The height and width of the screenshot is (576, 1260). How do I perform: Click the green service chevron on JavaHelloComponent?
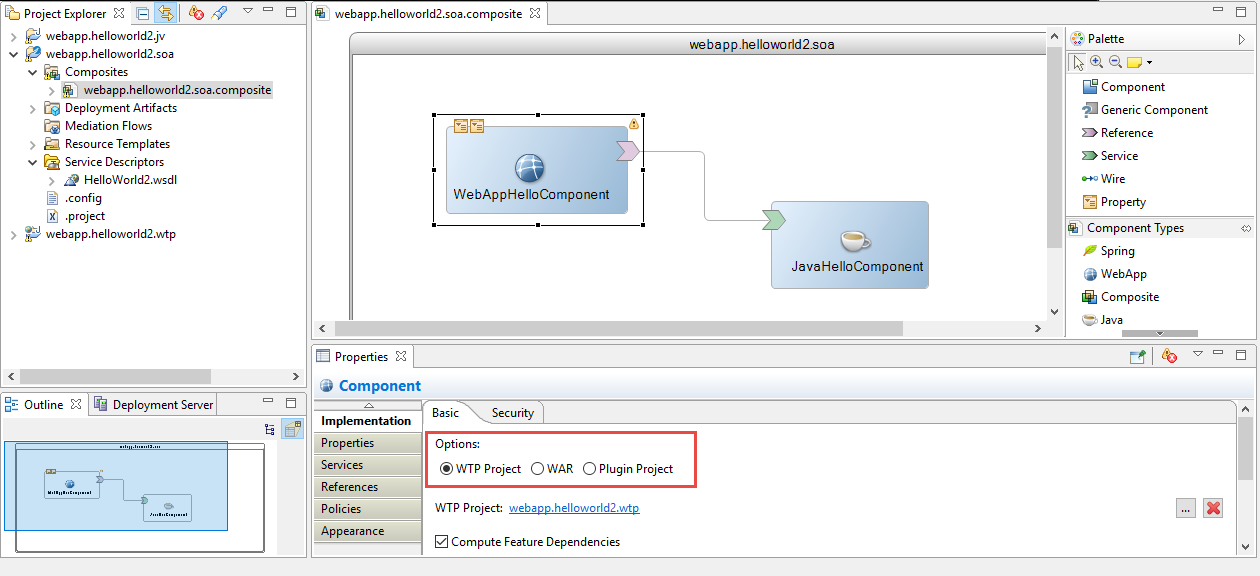[773, 220]
